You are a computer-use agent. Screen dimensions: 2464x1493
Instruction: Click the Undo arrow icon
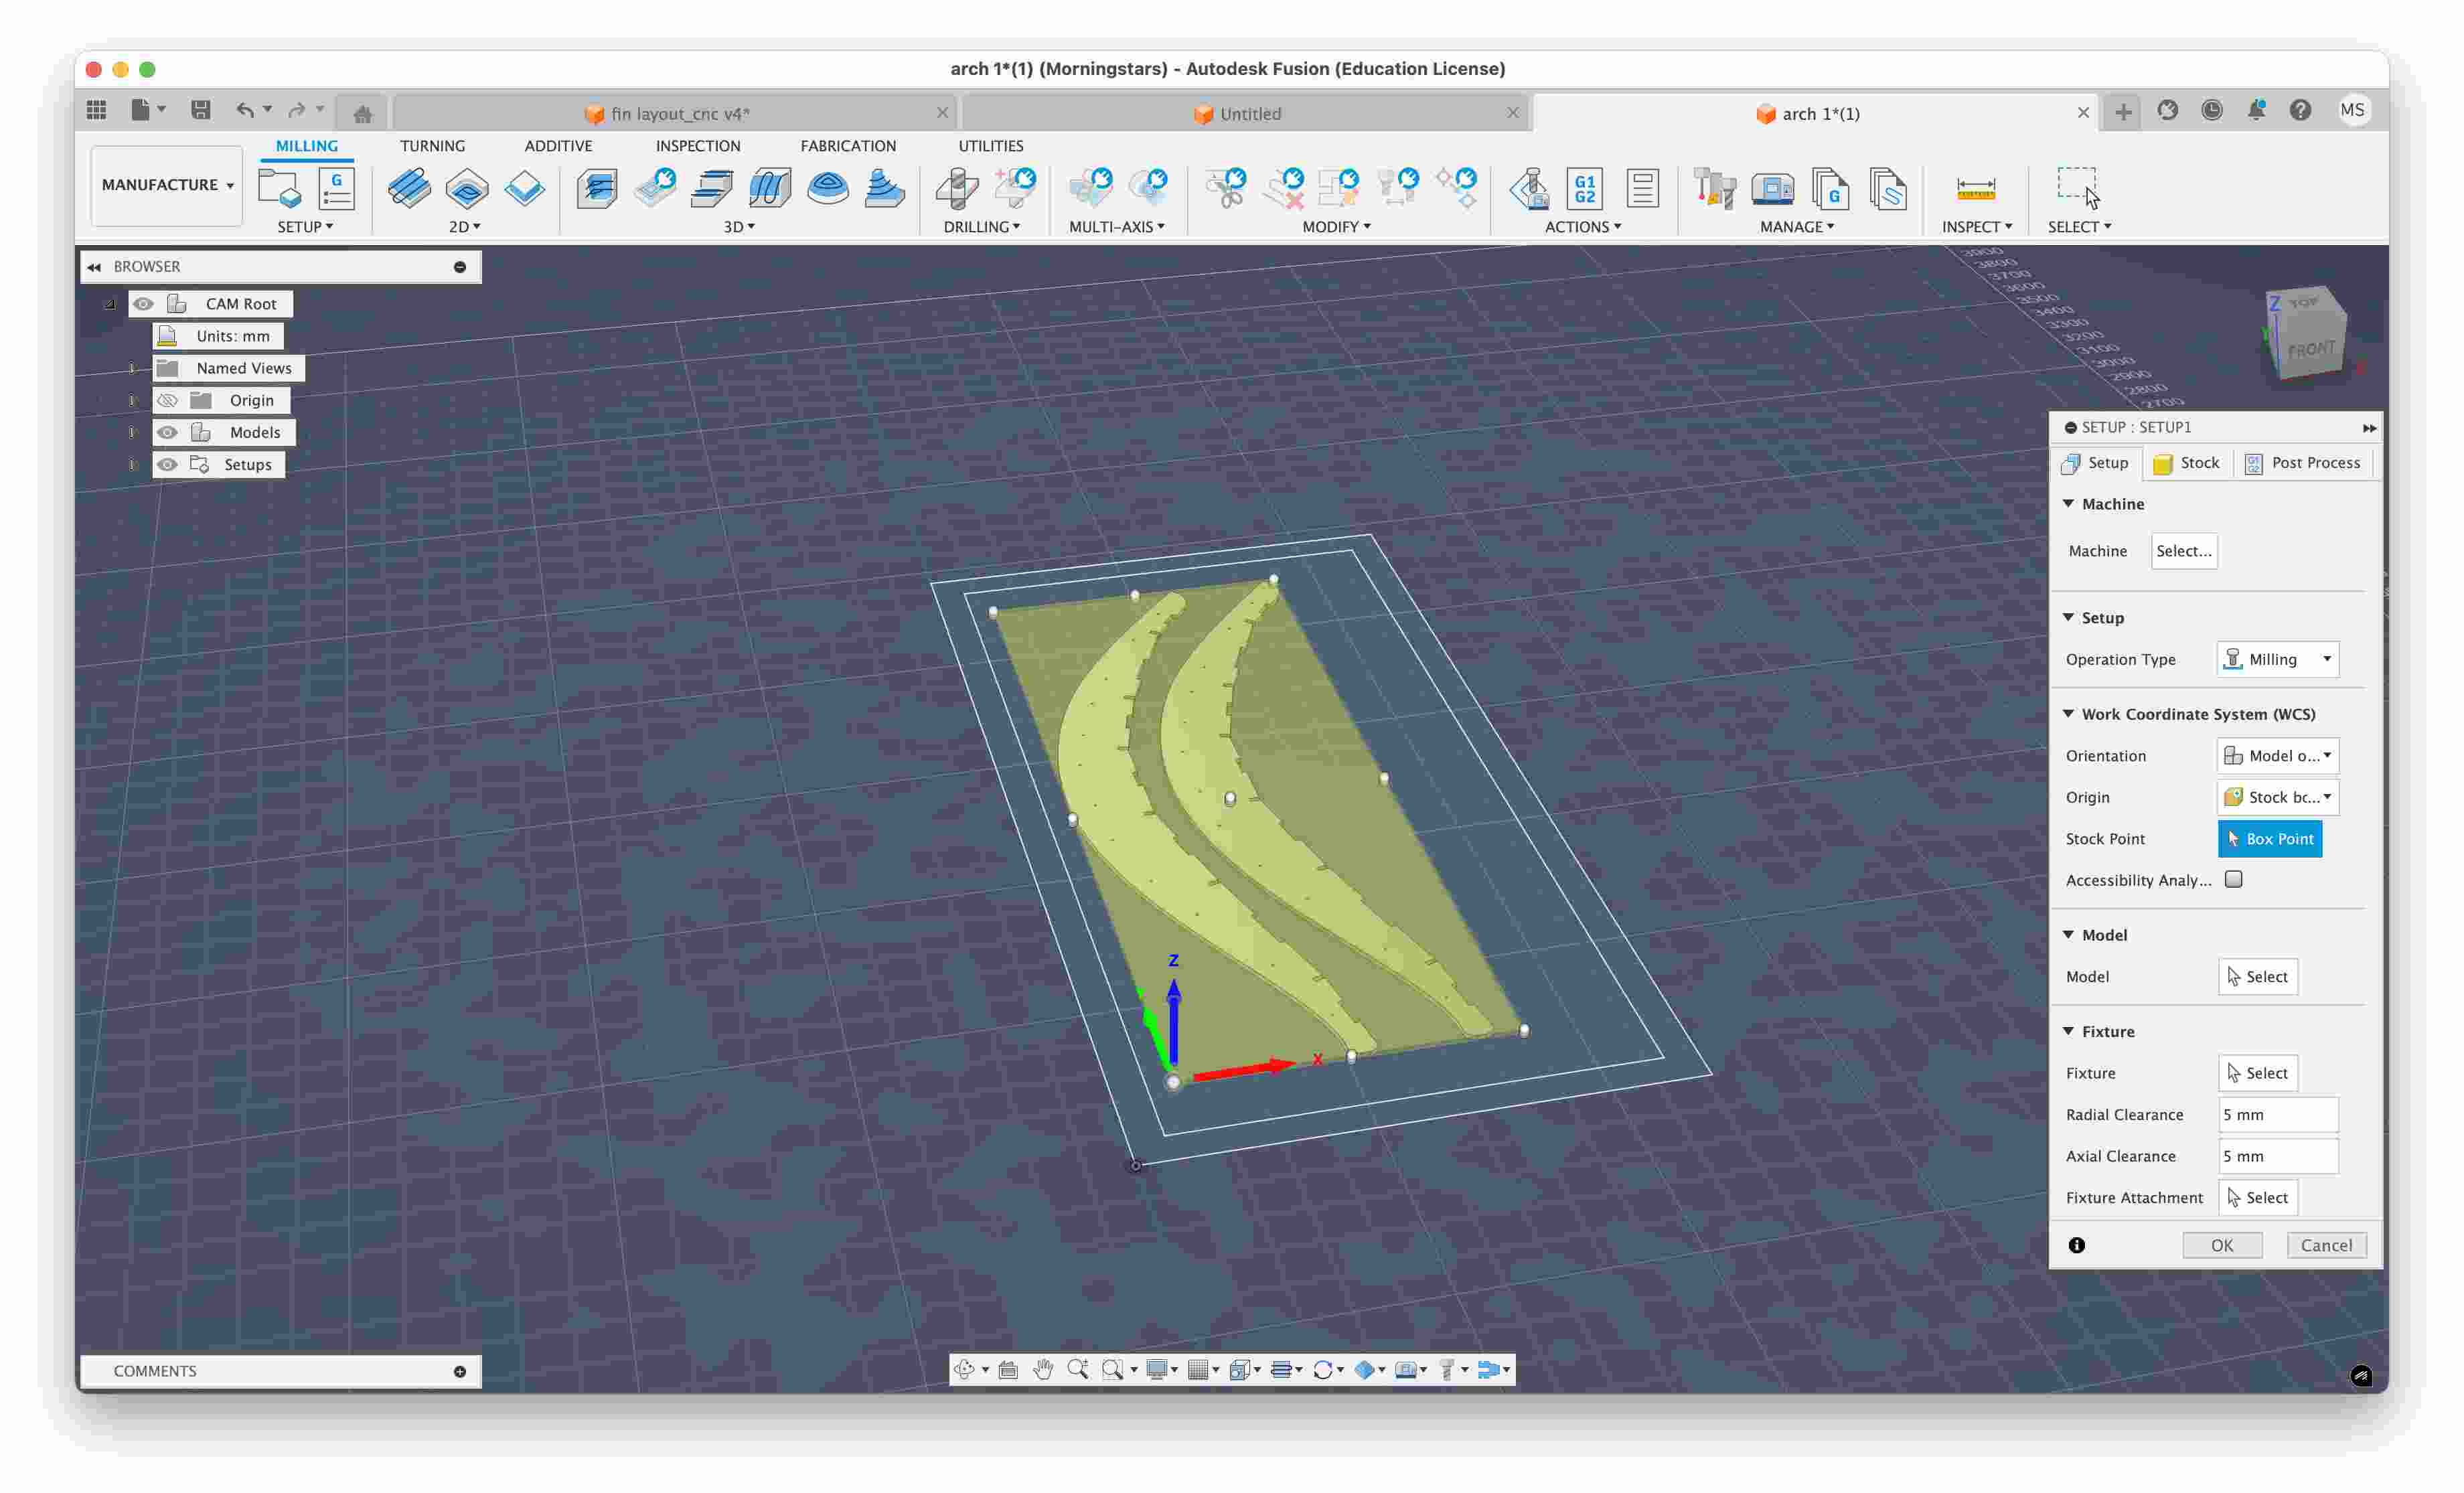pos(244,110)
